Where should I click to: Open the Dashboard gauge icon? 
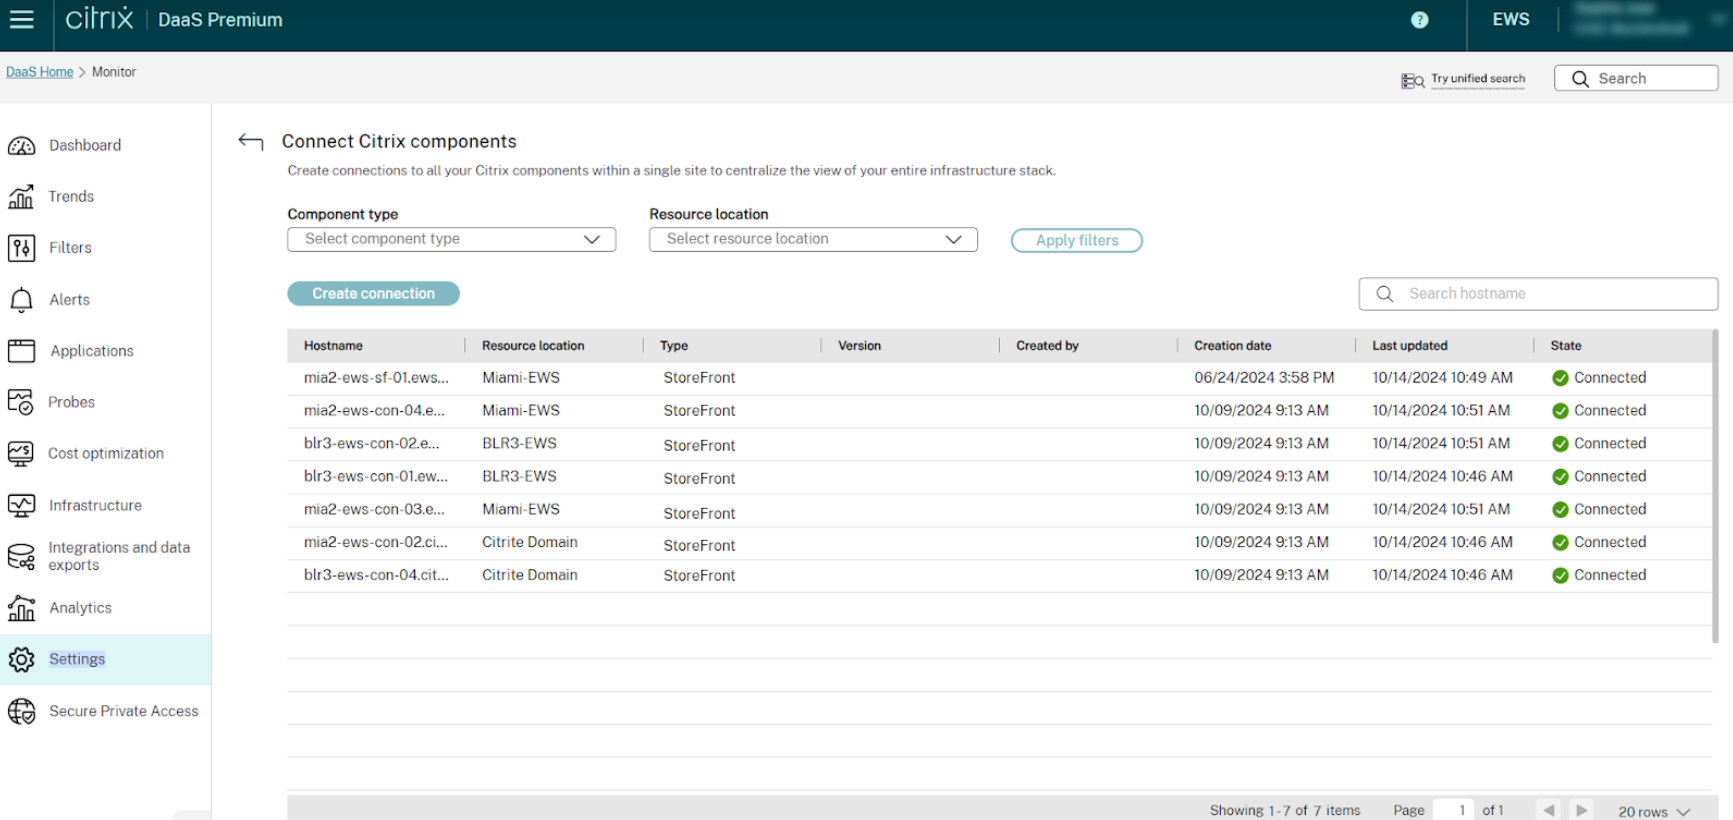(22, 146)
